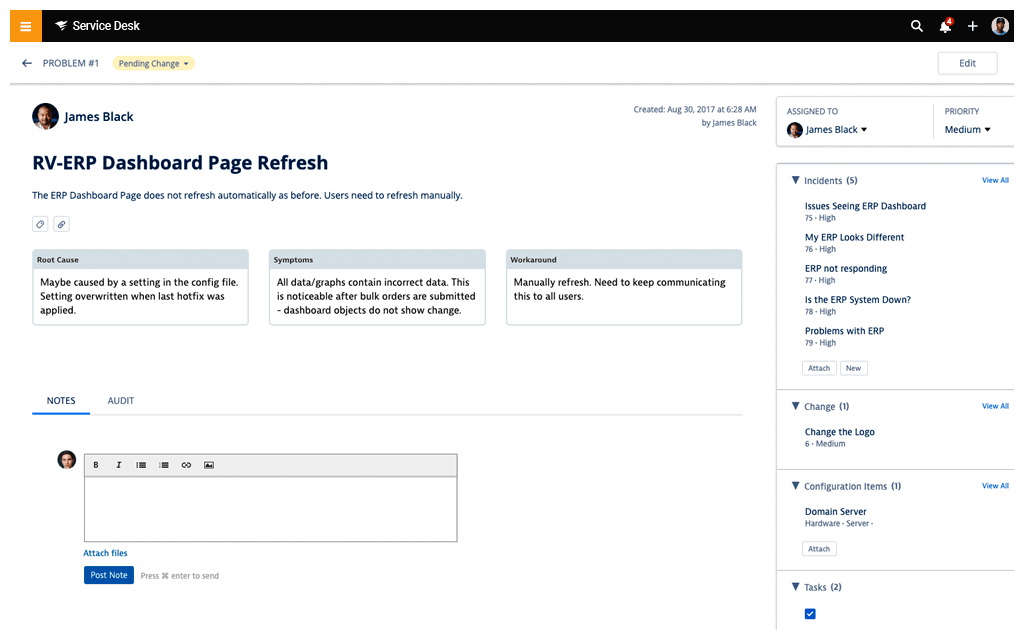Check the first task checkbox
The width and height of the screenshot is (1024, 640).
810,614
